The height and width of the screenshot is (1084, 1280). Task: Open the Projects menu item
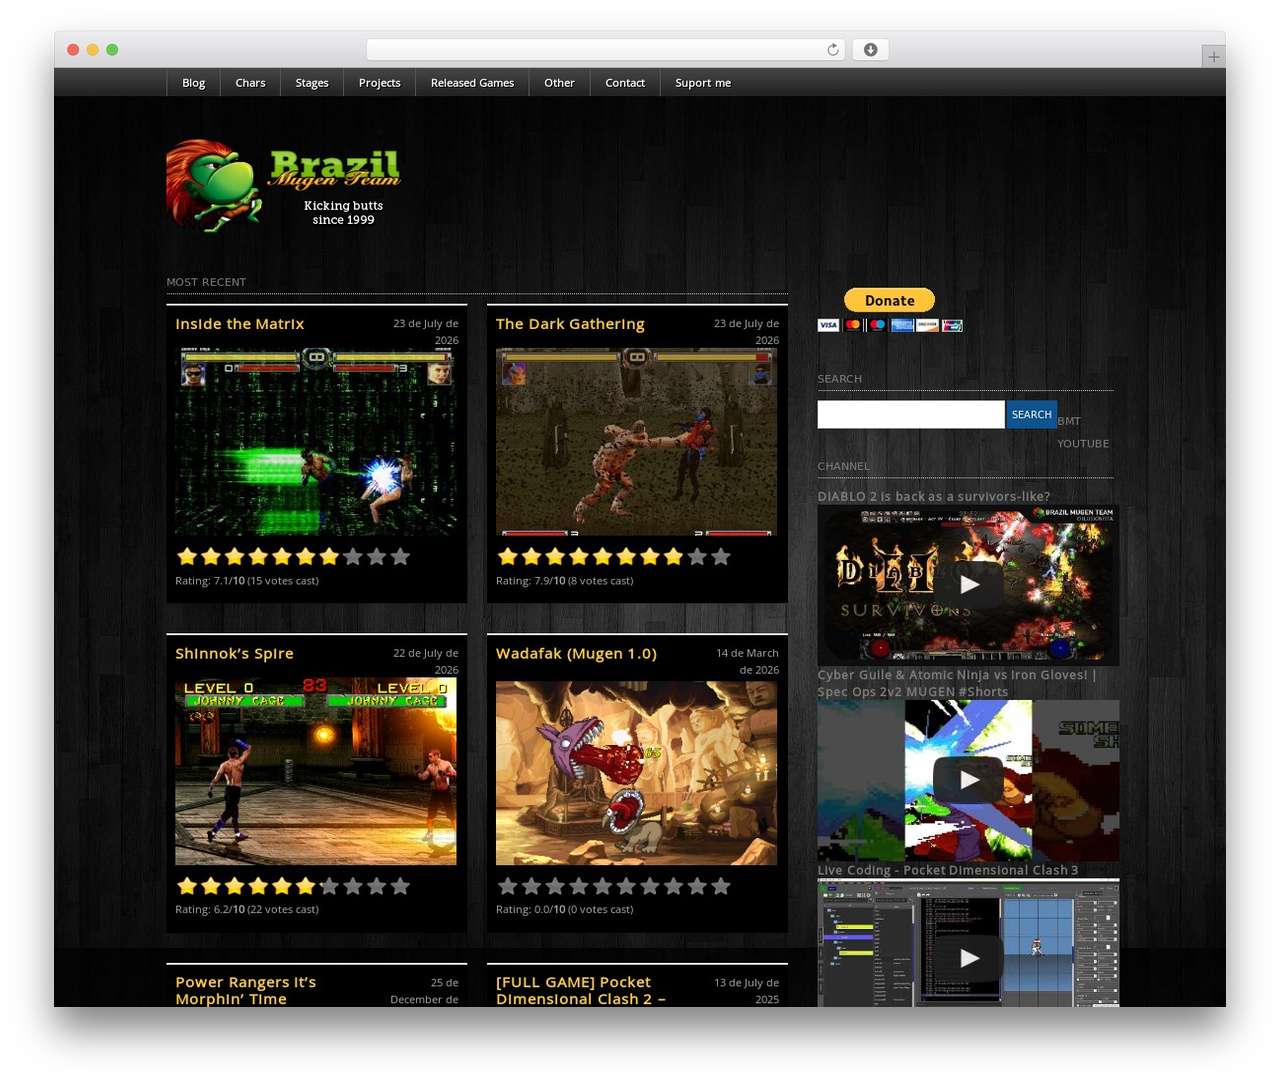point(380,83)
